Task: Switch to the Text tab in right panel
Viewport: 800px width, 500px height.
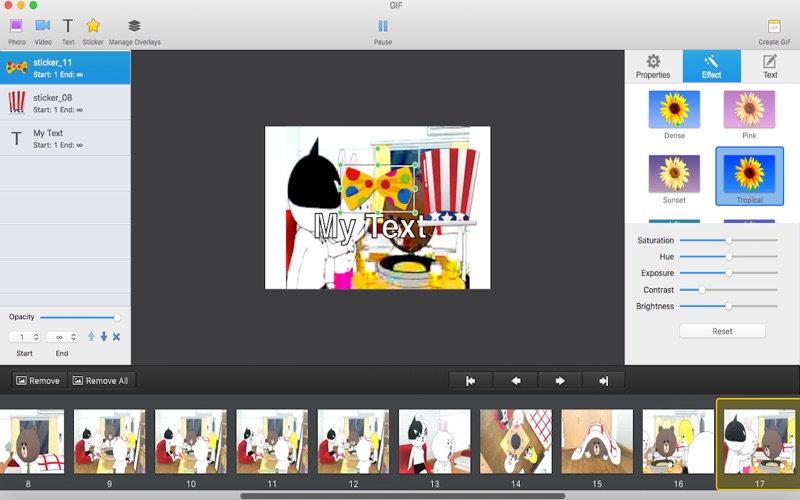Action: click(770, 66)
